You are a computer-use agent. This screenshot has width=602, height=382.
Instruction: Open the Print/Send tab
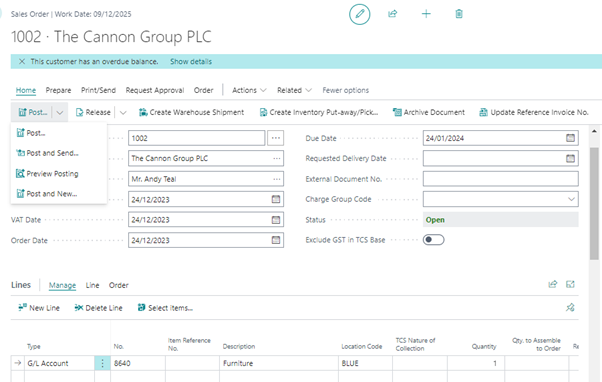coord(98,90)
